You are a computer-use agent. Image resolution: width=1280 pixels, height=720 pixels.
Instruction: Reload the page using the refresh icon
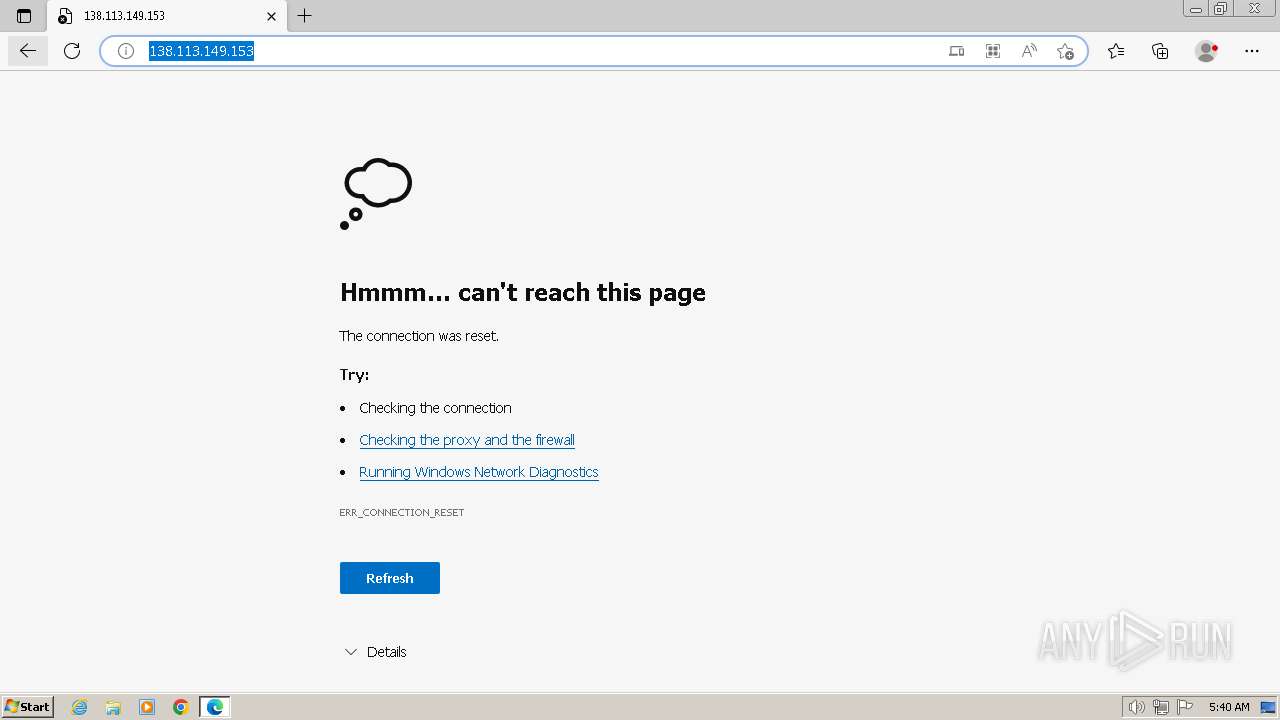pyautogui.click(x=72, y=51)
